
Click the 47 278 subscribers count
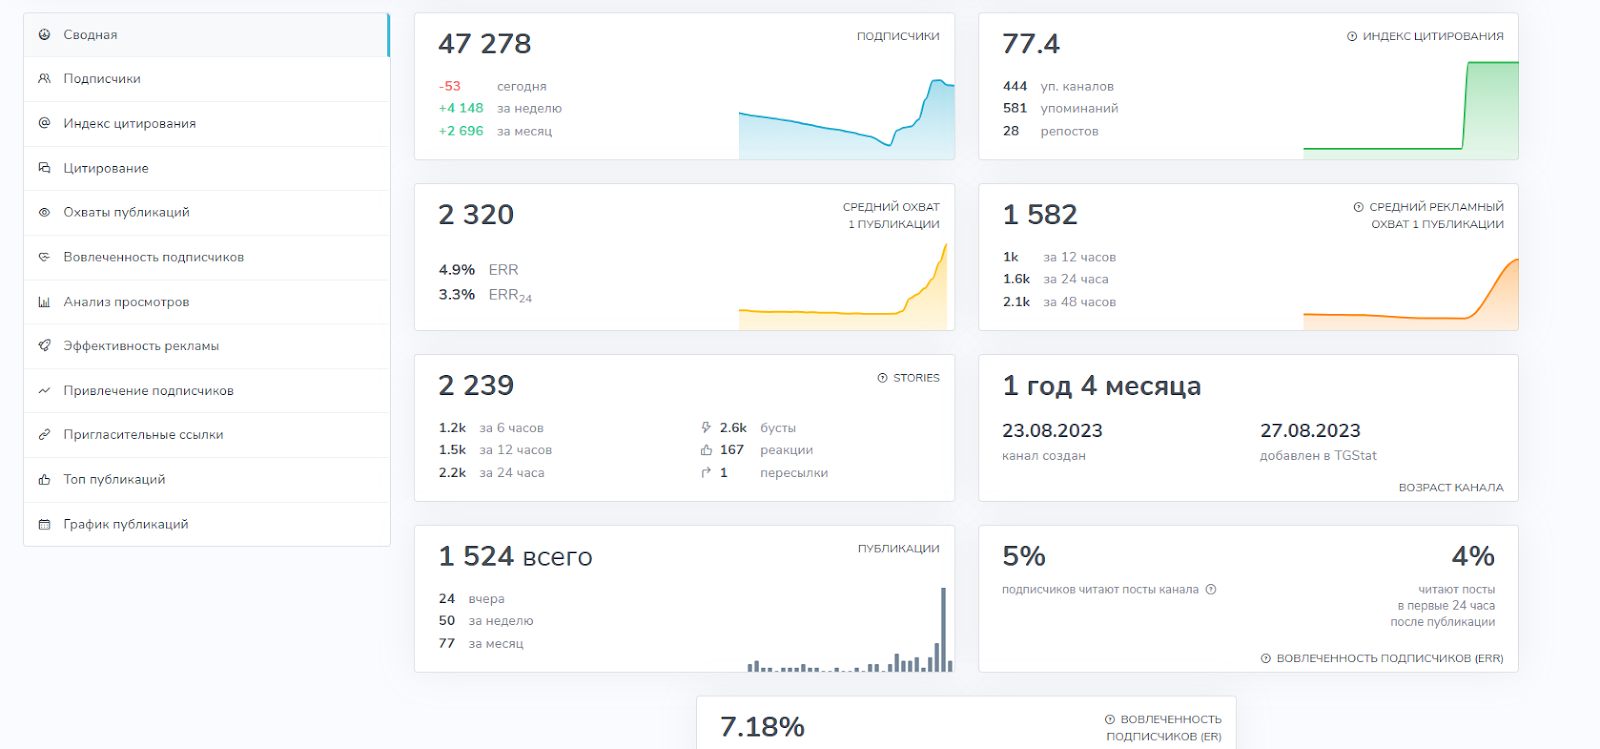pyautogui.click(x=485, y=44)
